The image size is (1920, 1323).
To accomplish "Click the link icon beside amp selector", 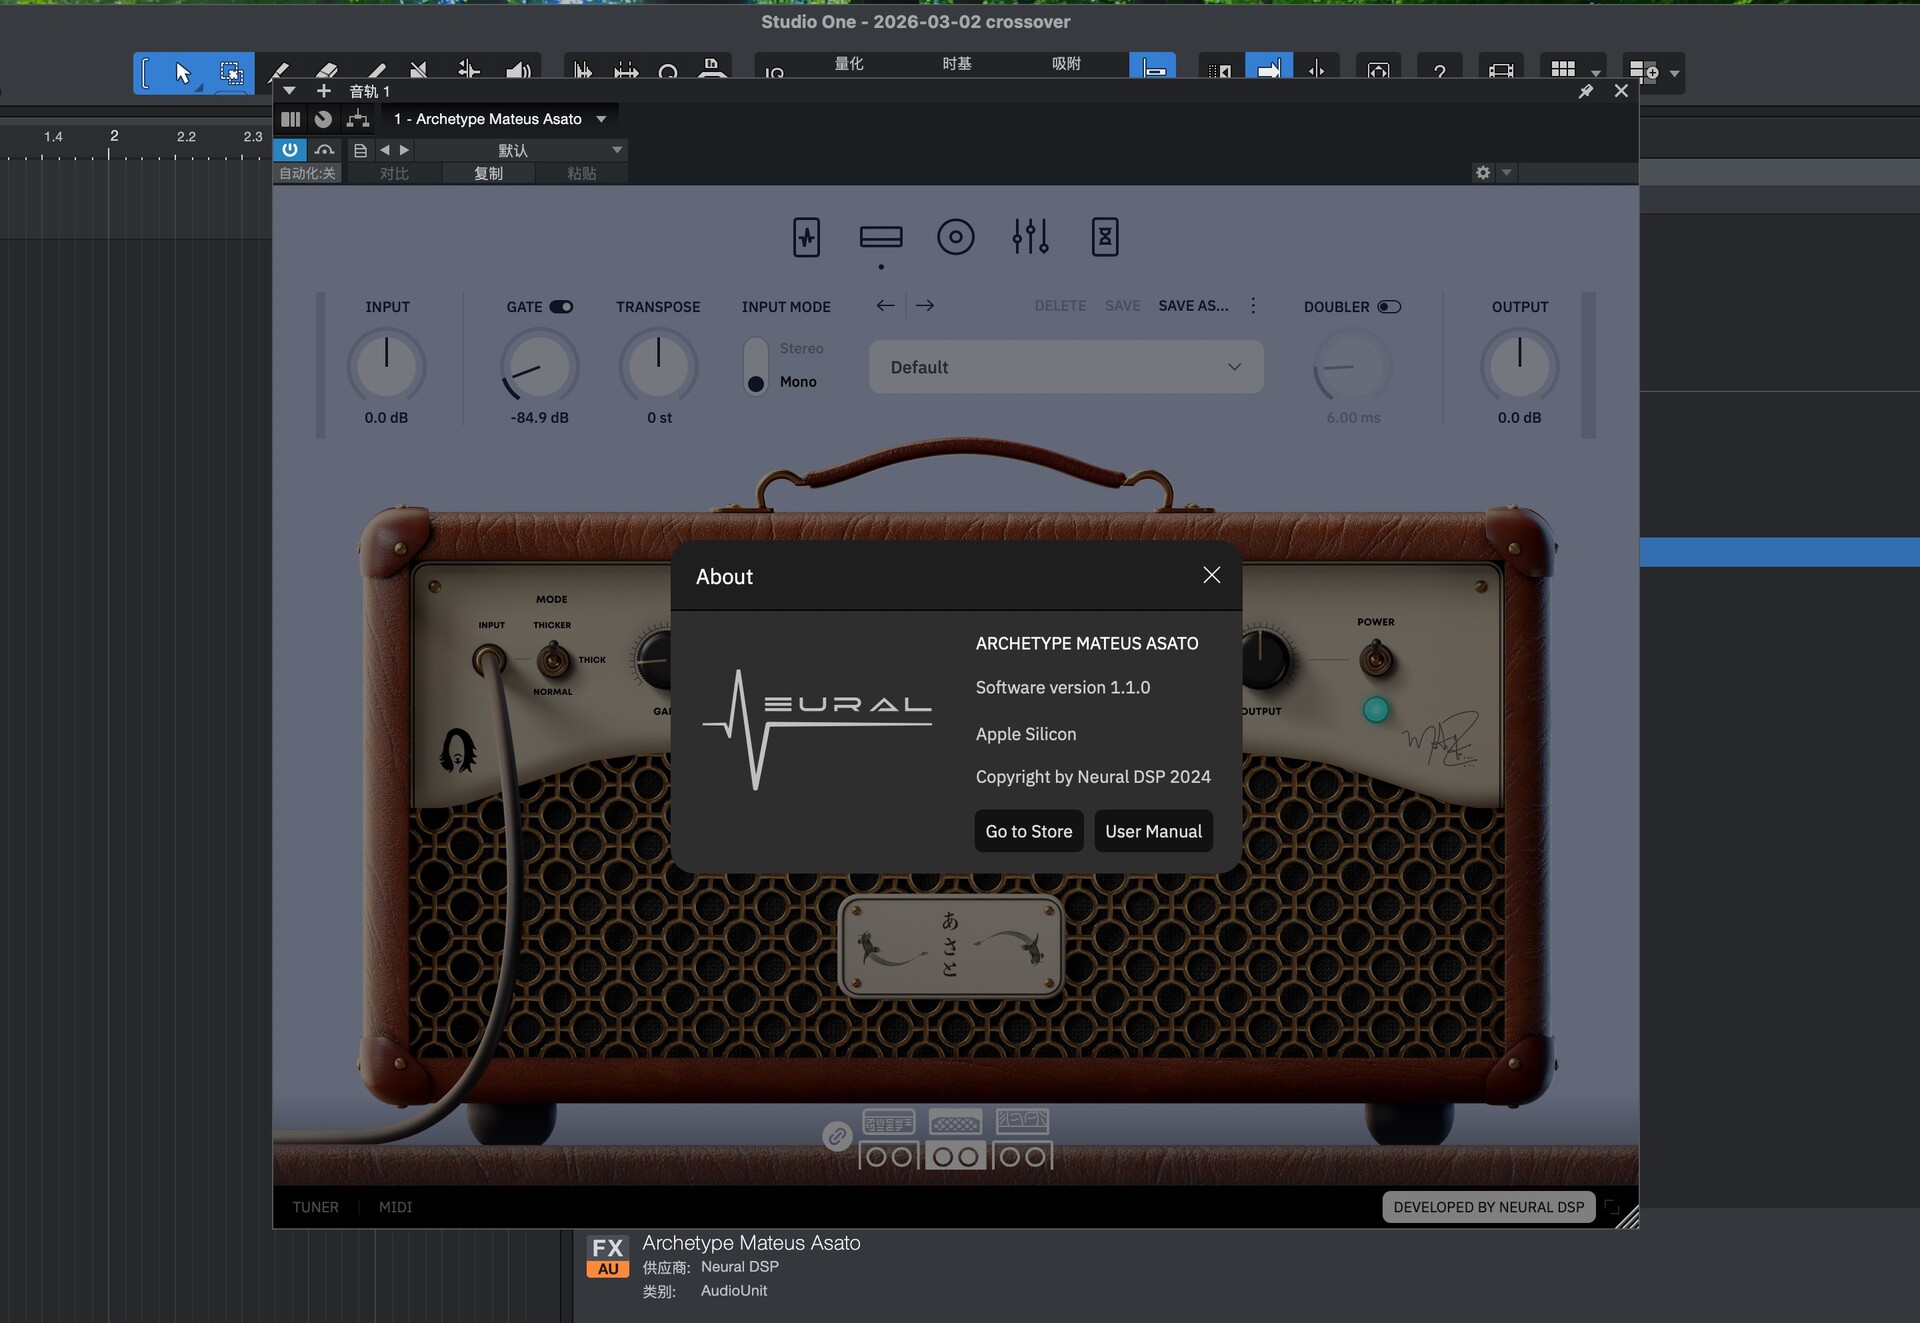I will click(x=837, y=1136).
